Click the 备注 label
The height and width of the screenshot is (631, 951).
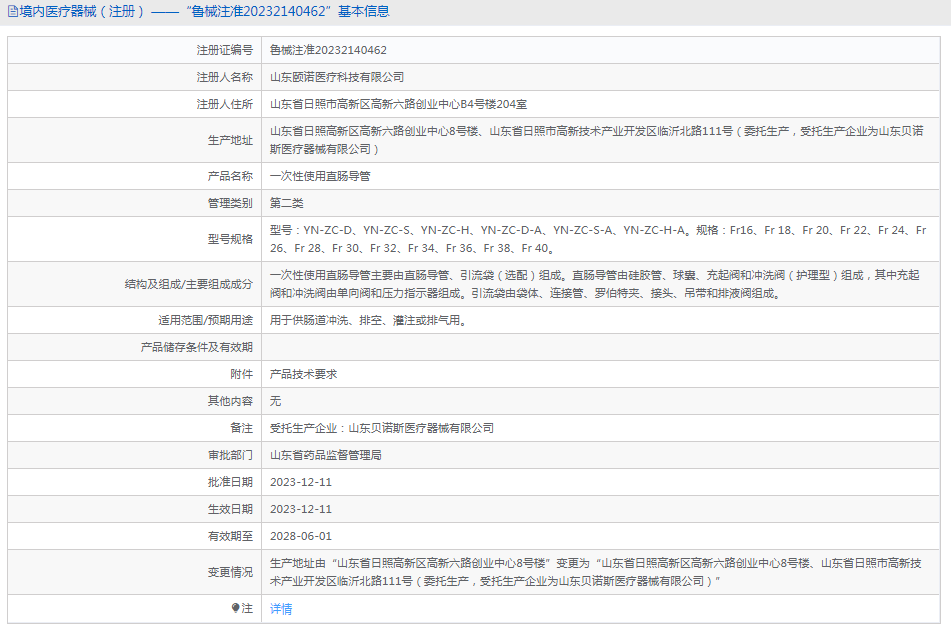coord(241,428)
